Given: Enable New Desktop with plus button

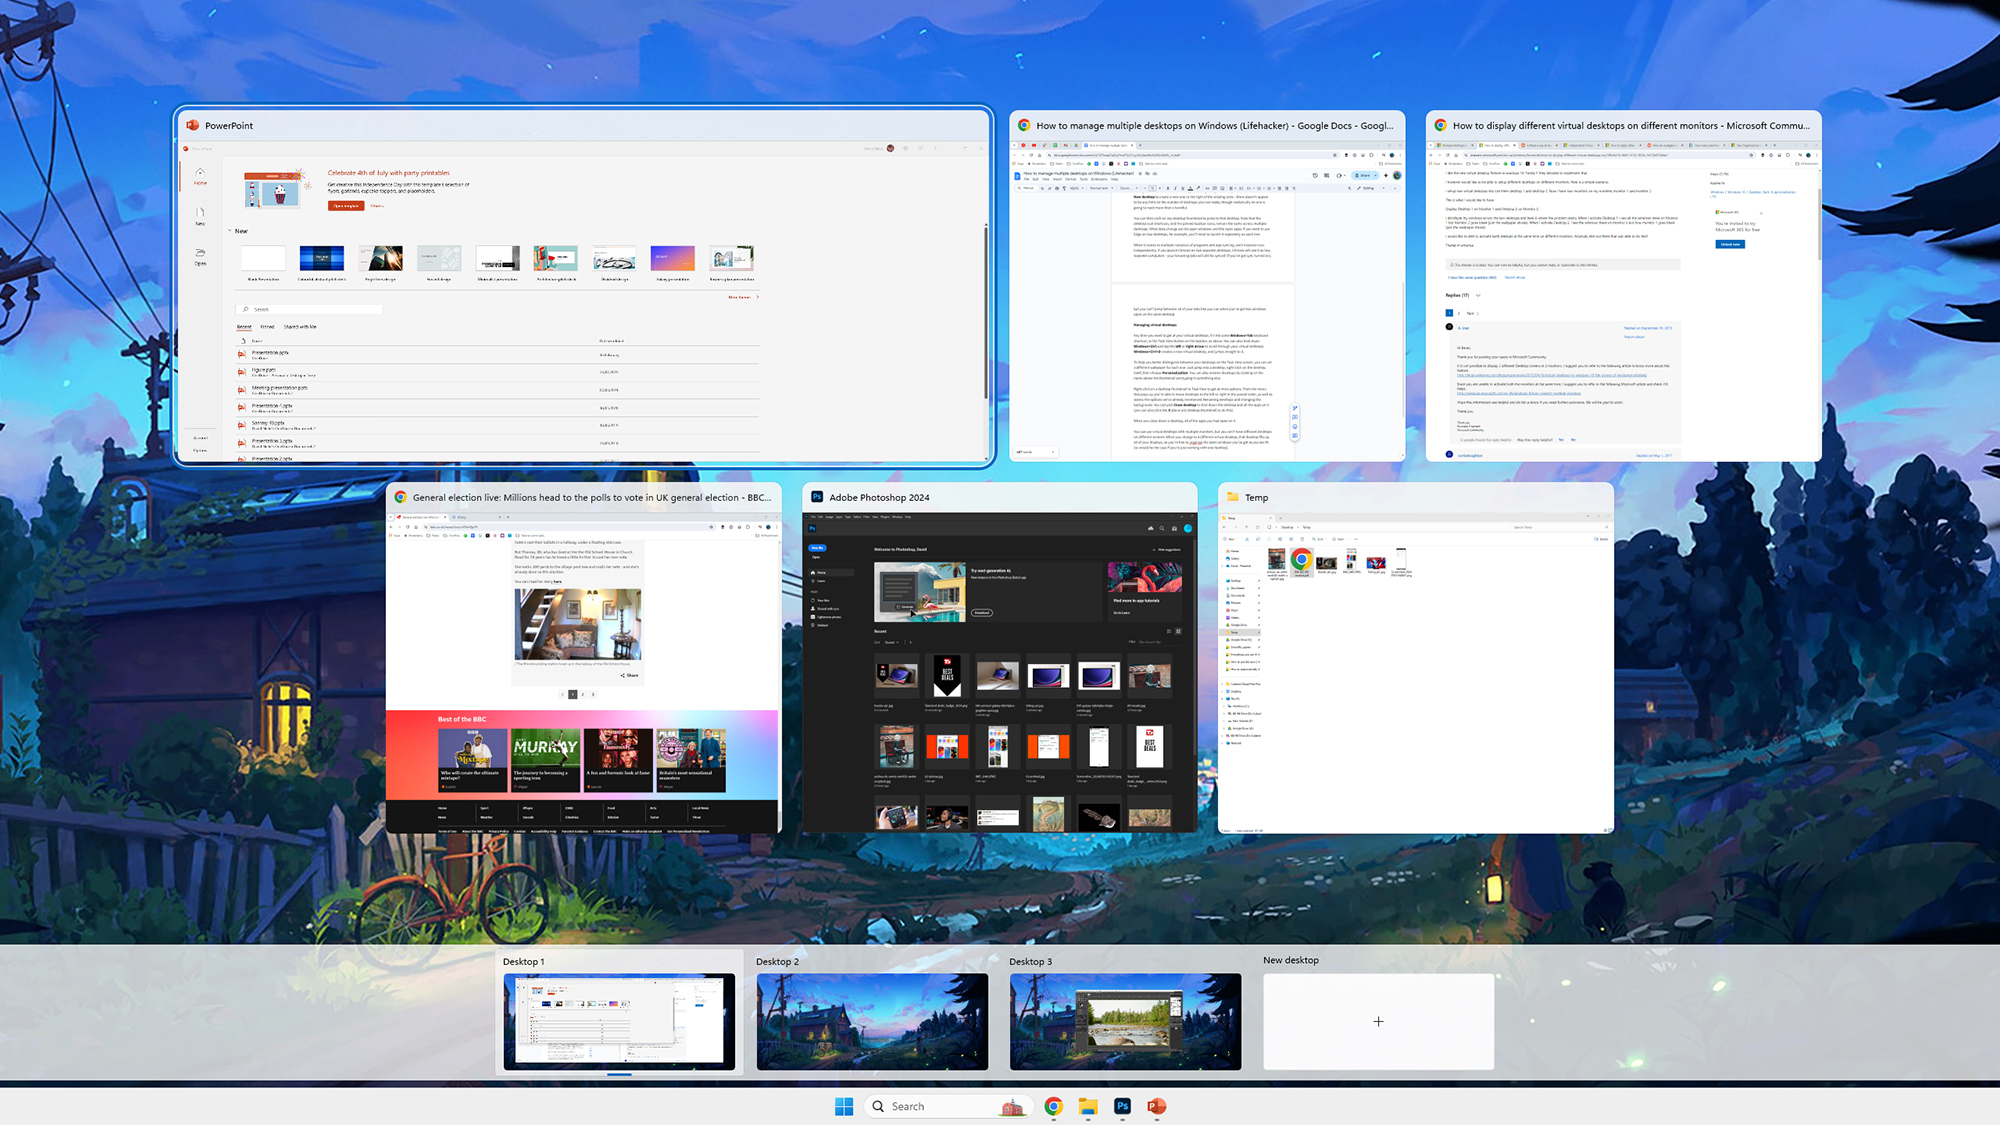Looking at the screenshot, I should click(1379, 1021).
